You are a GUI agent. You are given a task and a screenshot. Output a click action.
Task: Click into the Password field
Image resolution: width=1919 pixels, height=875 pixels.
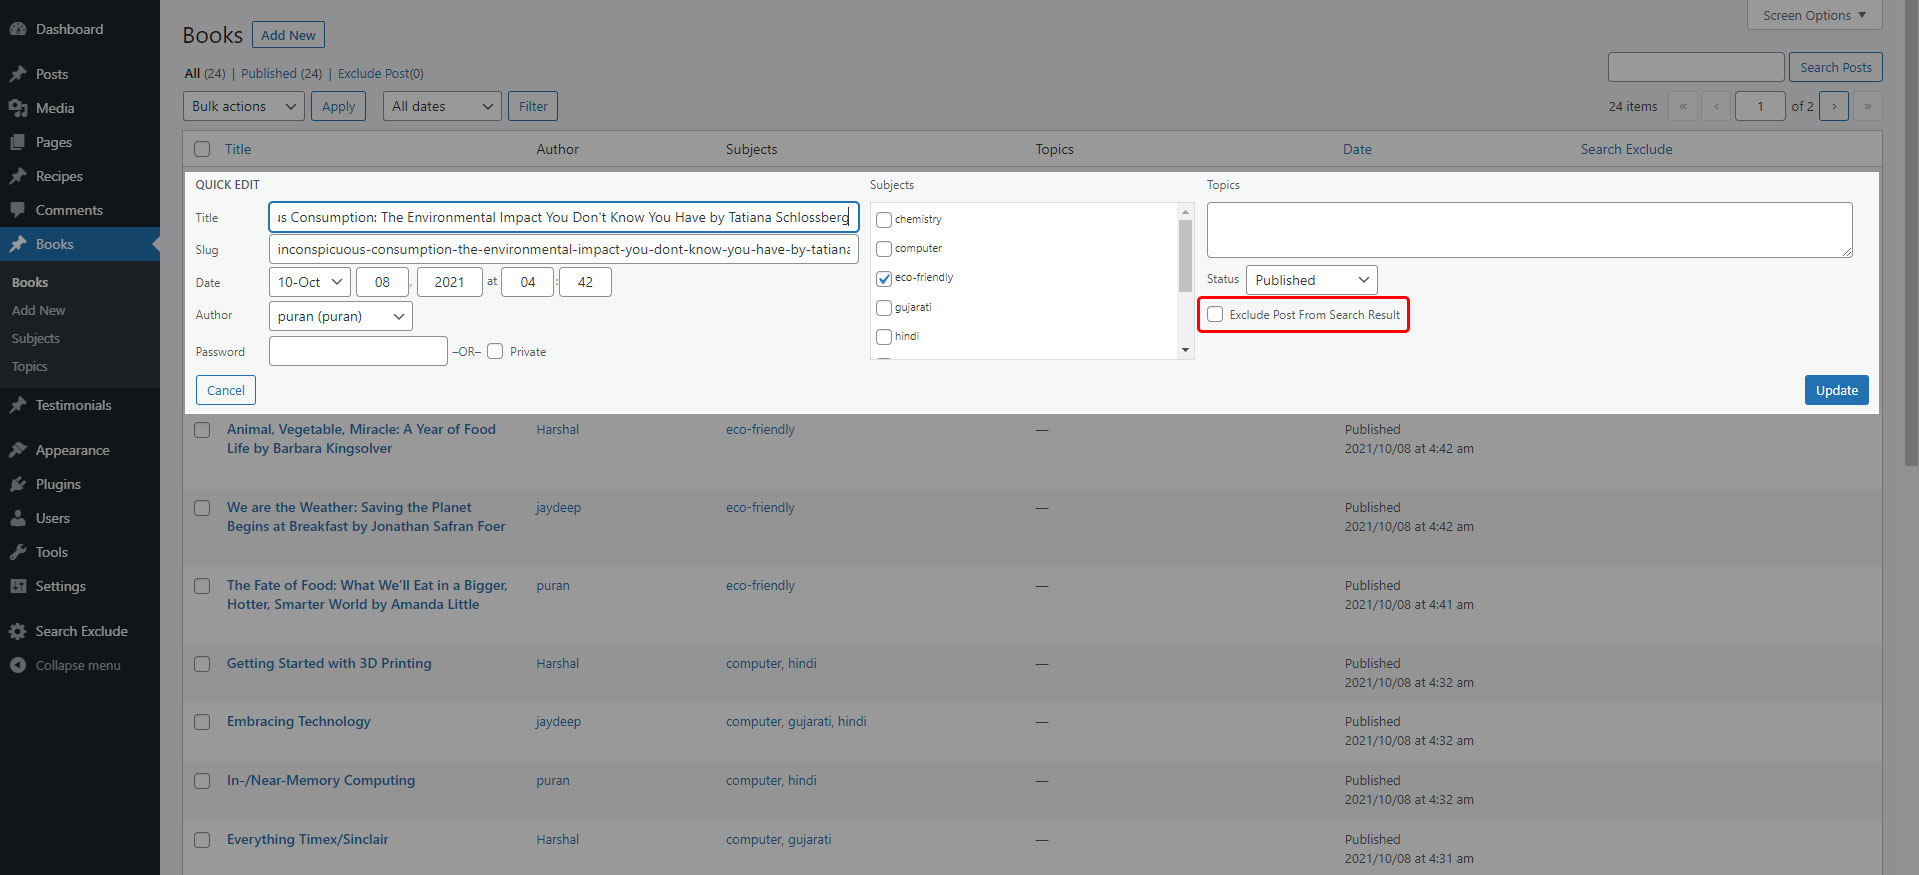tap(358, 351)
